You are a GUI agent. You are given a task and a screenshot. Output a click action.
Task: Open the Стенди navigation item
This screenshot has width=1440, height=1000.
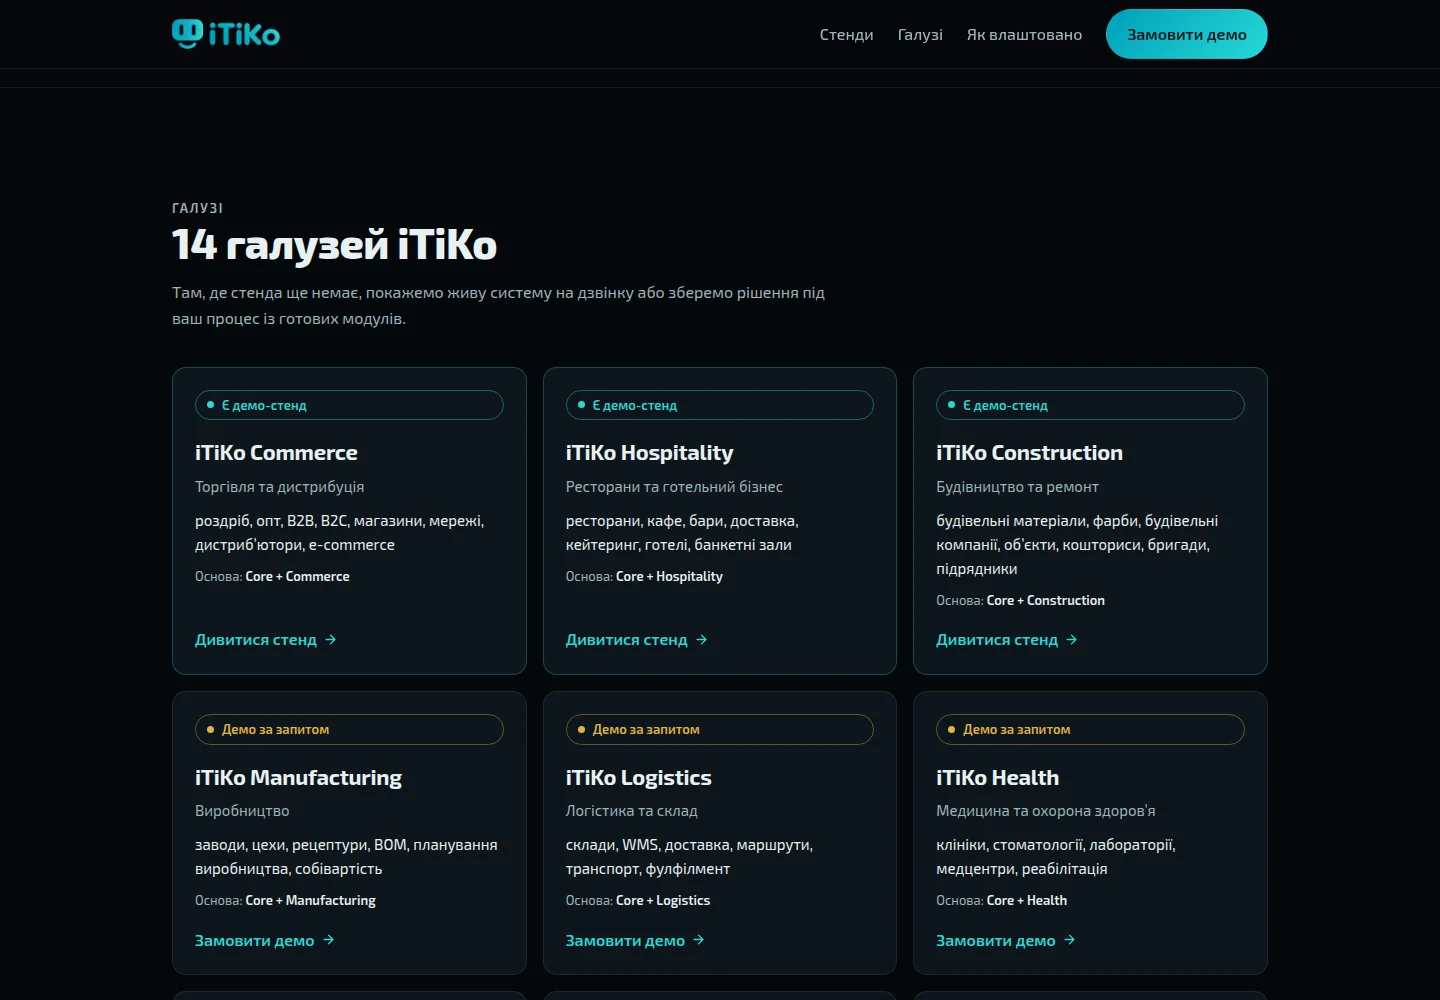[846, 35]
